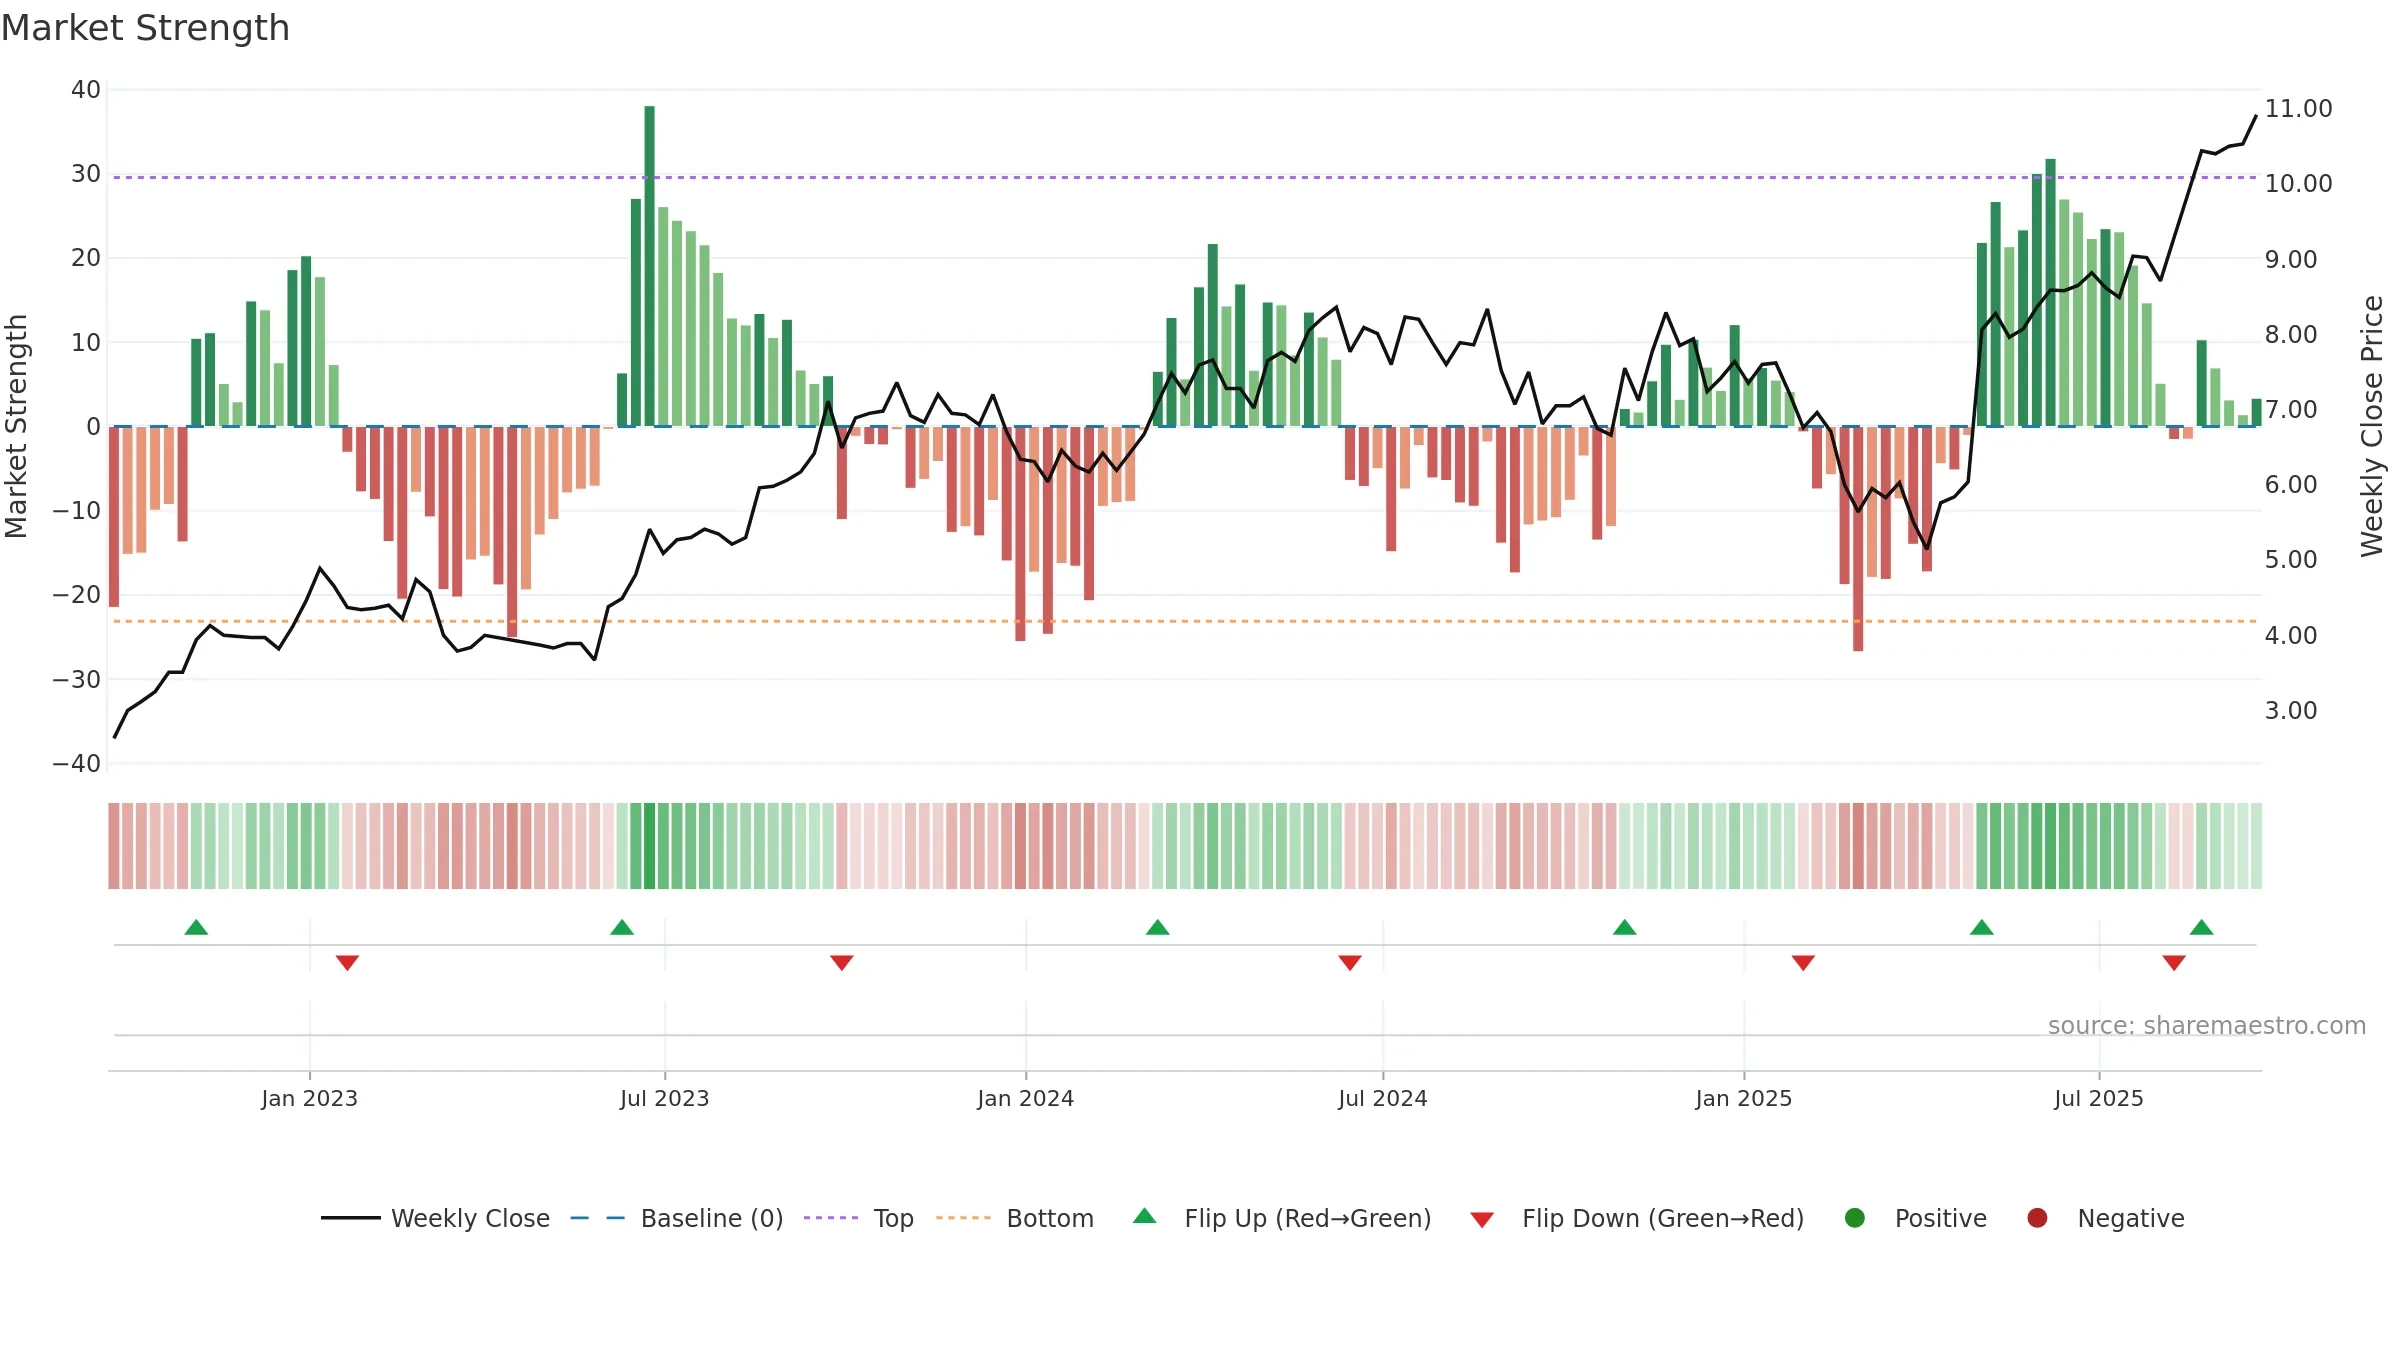Toggle the Bottom dotted line legend entry
The height and width of the screenshot is (1350, 2400).
tap(1015, 1218)
